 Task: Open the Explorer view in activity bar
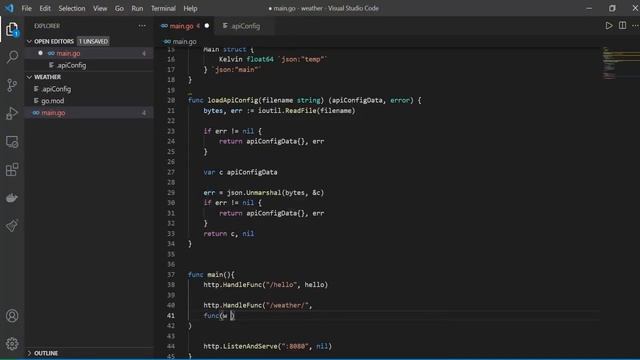(x=12, y=29)
